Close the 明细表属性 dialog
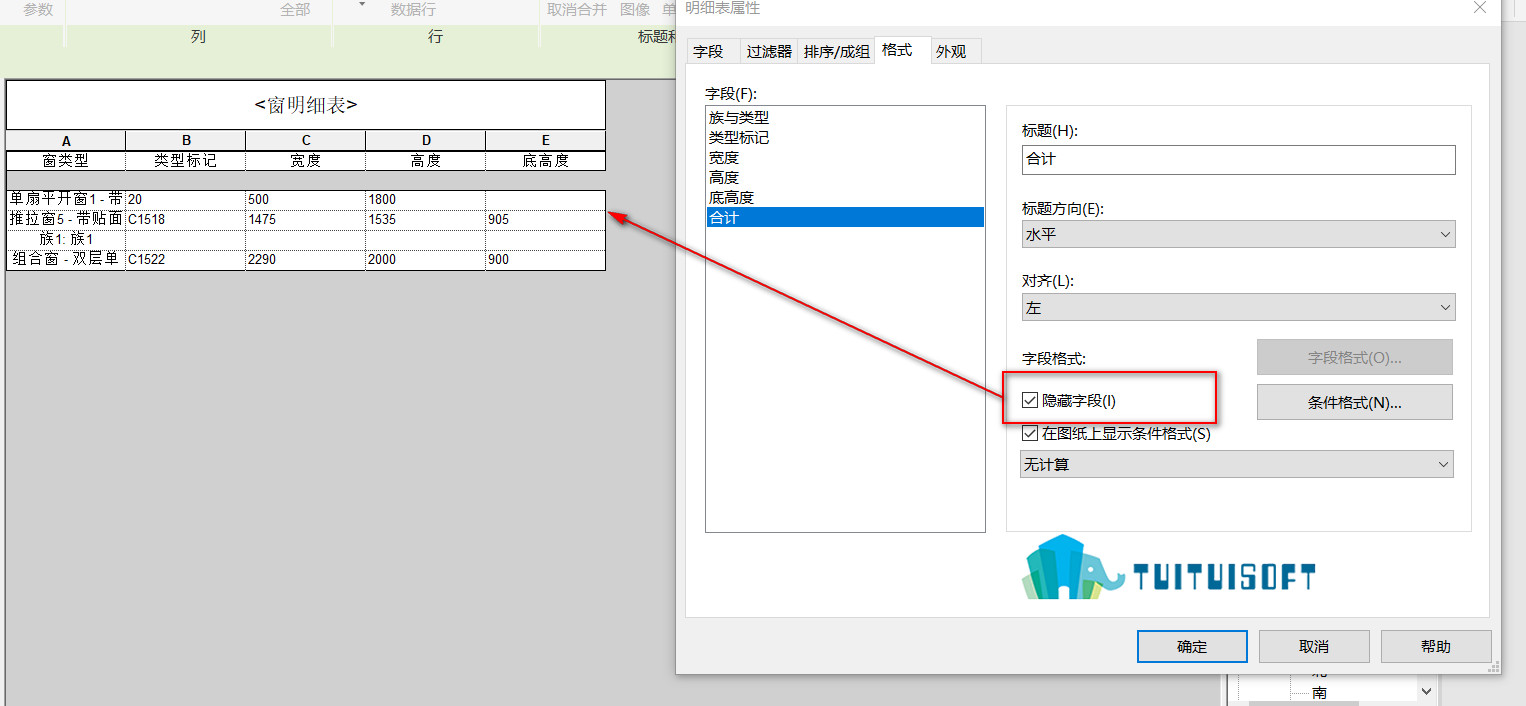Viewport: 1526px width, 706px height. (1480, 8)
